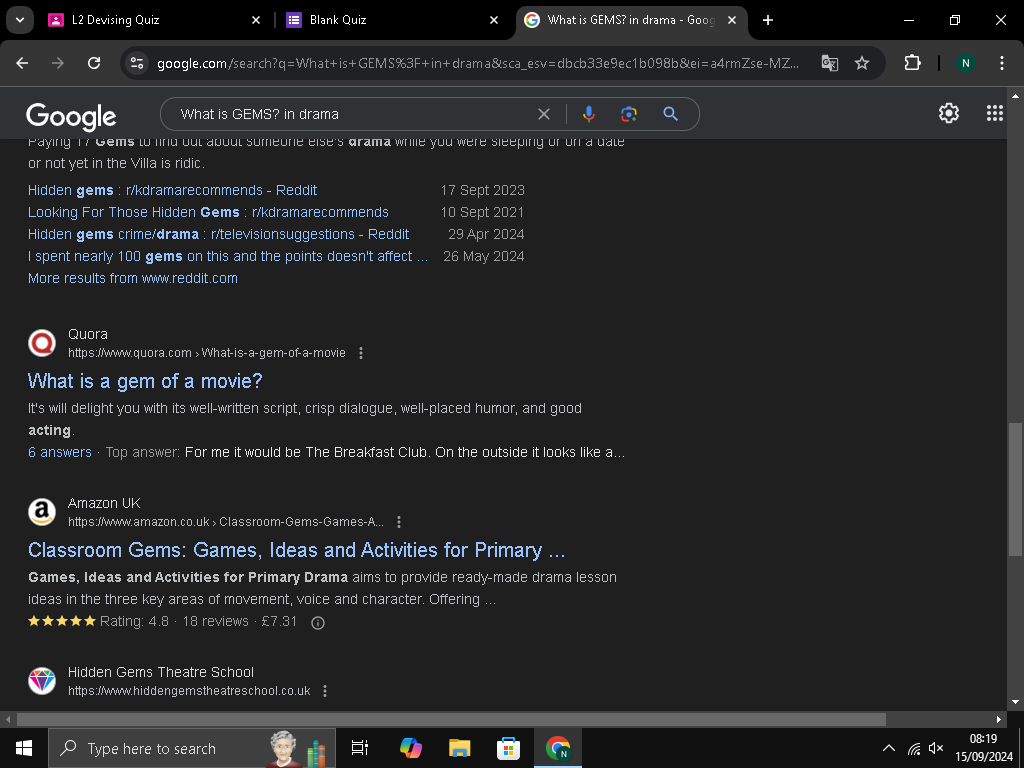Open the Extensions puzzle icon
1024x768 pixels.
coord(912,63)
